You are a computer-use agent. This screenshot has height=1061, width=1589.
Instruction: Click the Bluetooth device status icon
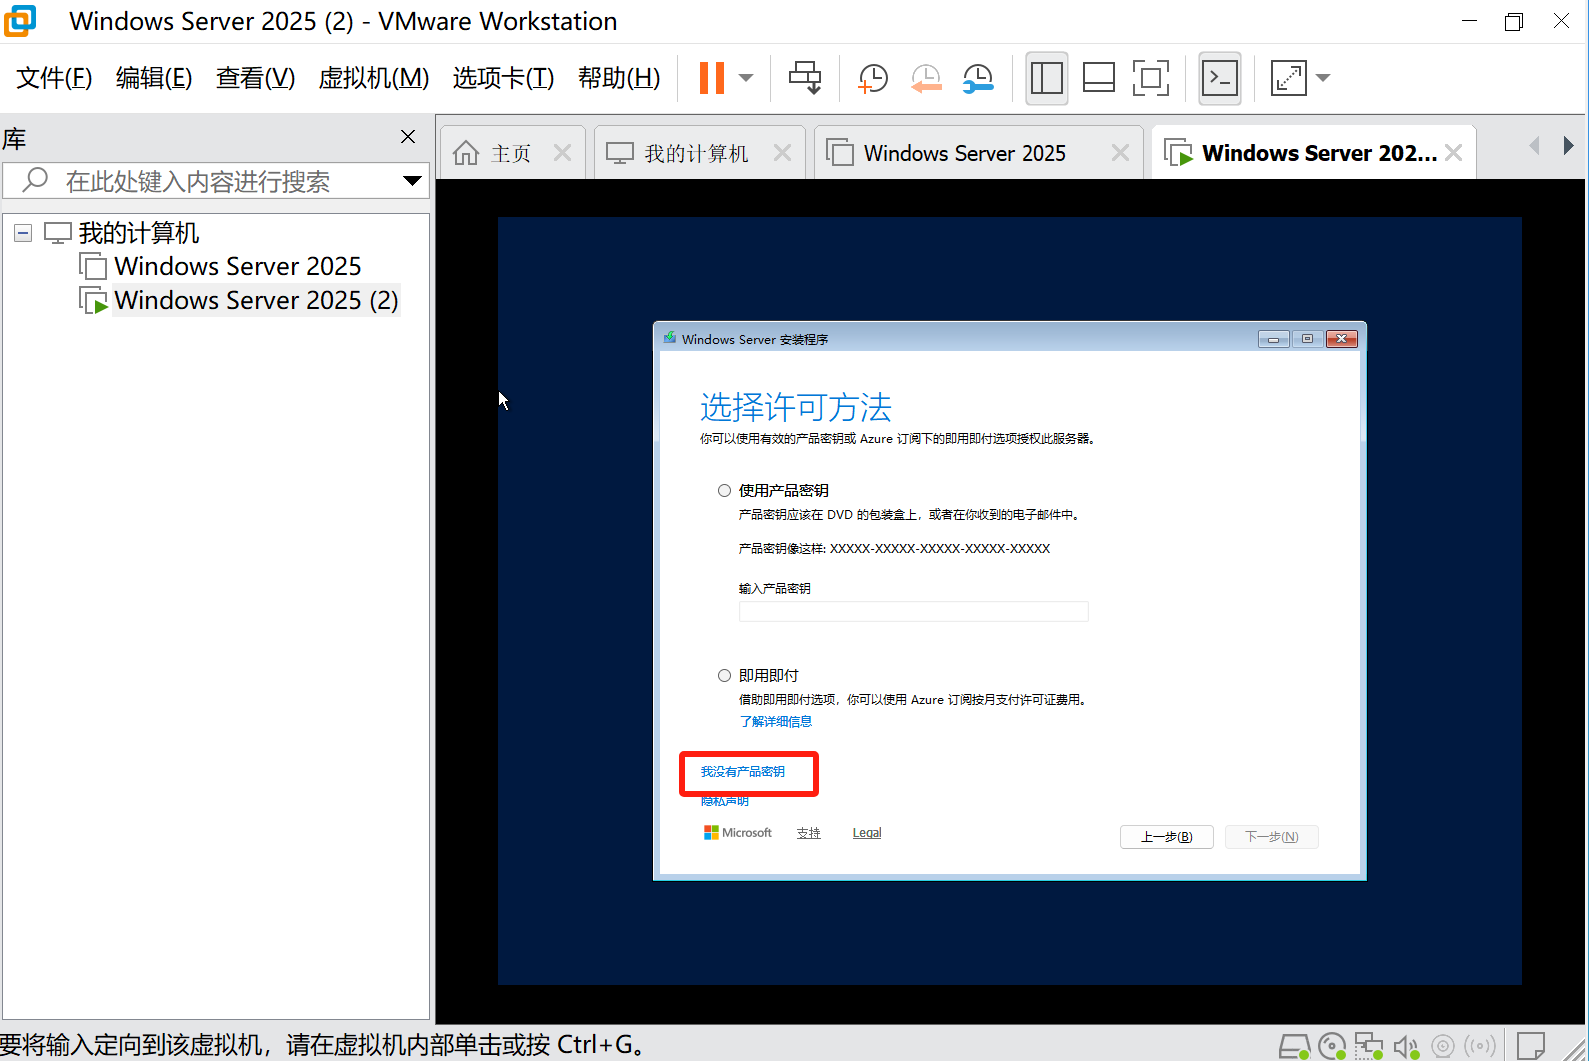point(1480,1046)
